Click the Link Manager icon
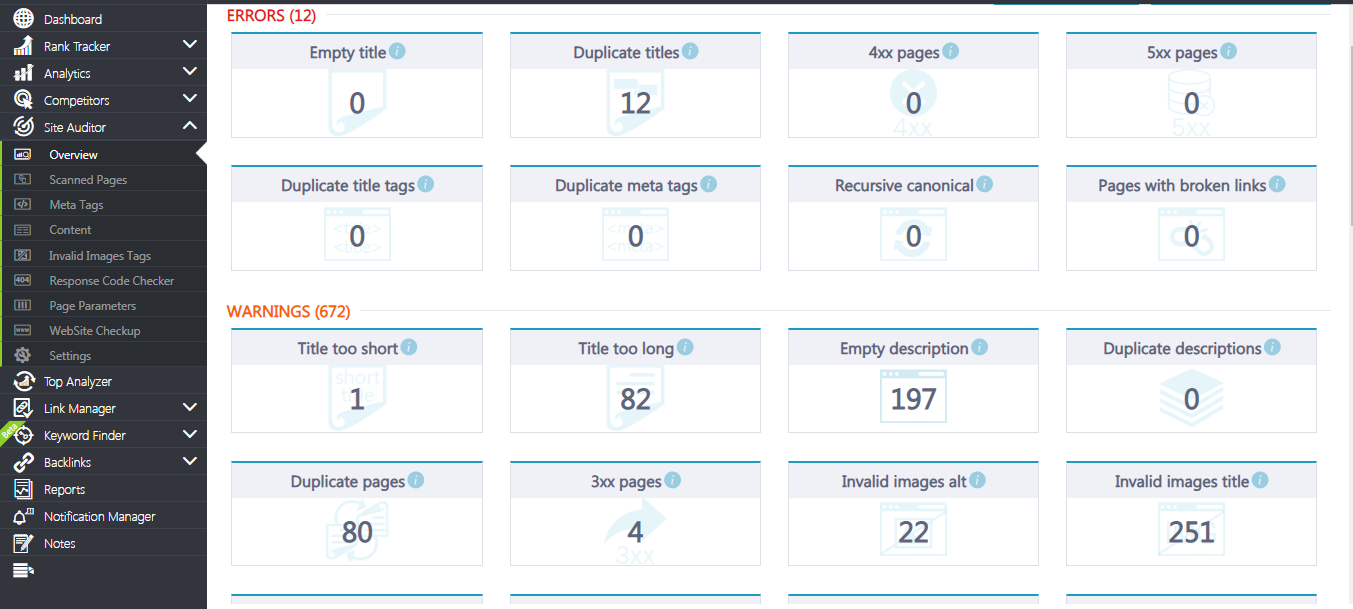 [23, 408]
